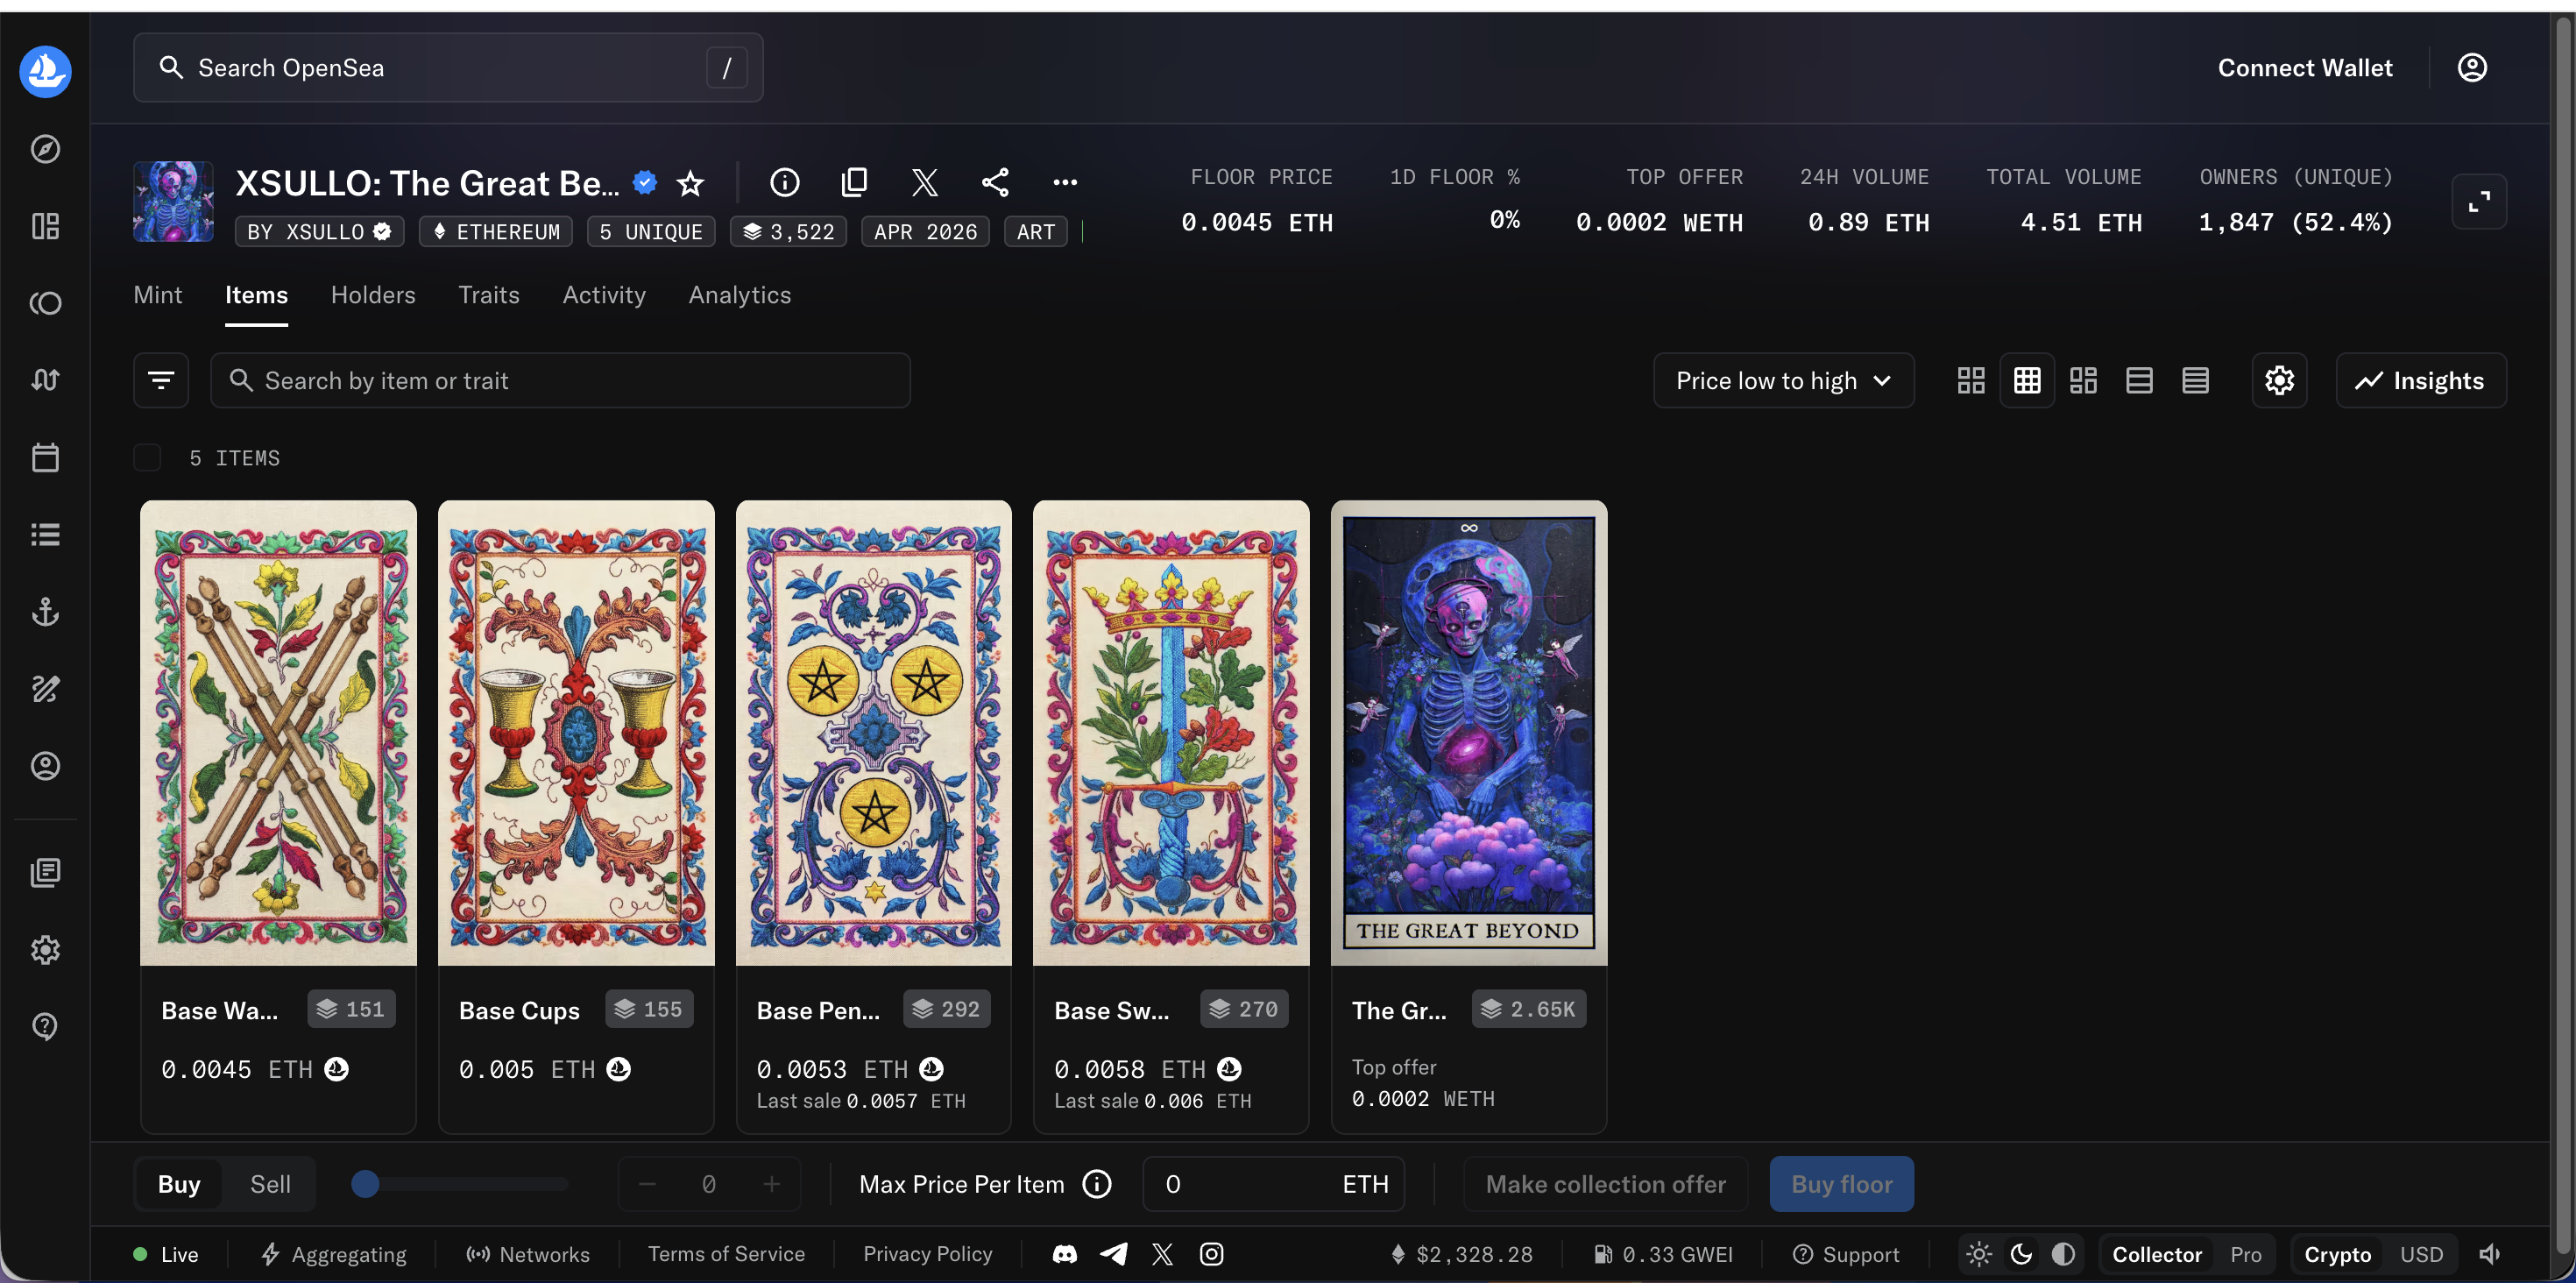Viewport: 2576px width, 1283px height.
Task: Click the item quantity slider handle
Action: [x=366, y=1184]
